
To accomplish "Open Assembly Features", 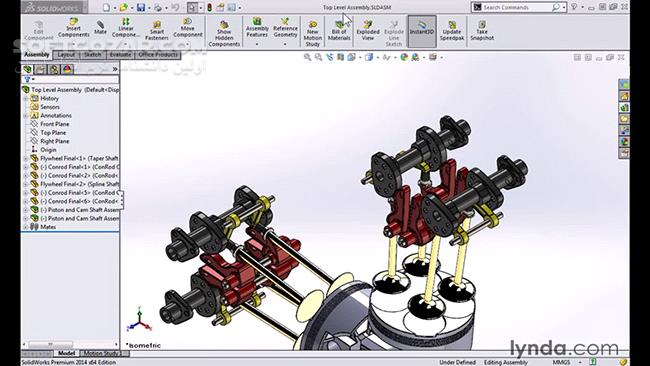I will click(x=257, y=27).
